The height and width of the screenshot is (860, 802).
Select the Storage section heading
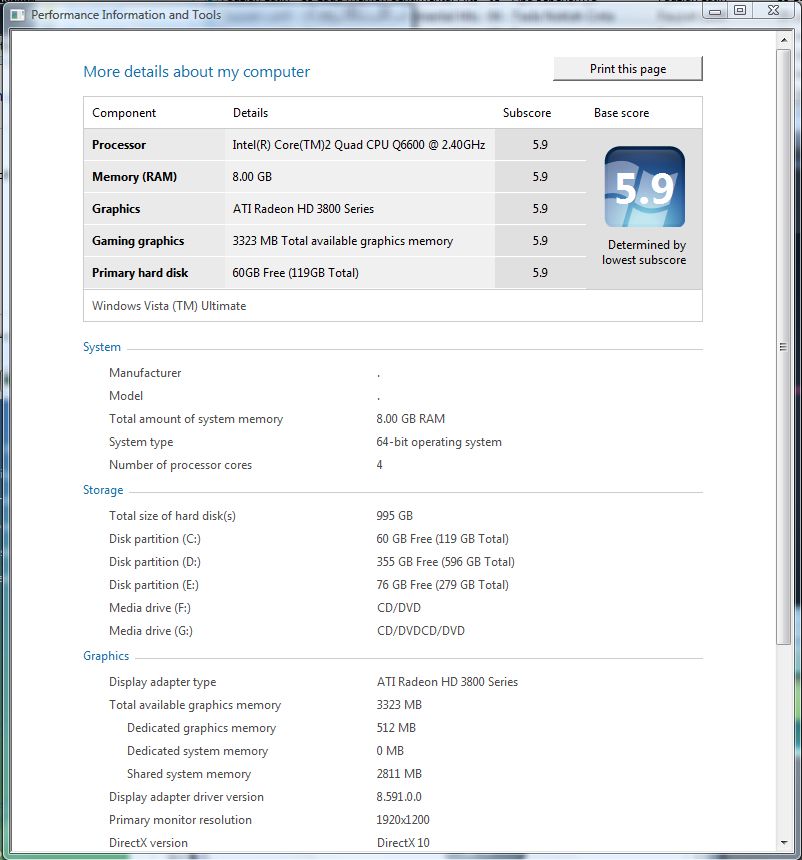[103, 490]
